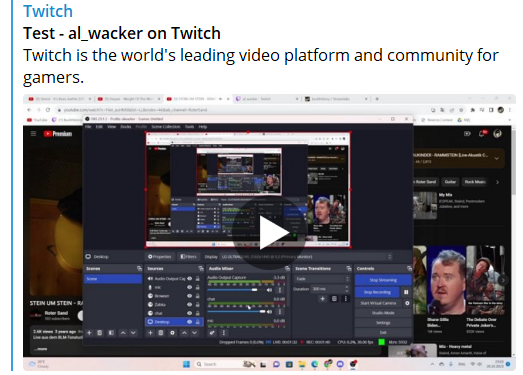
Task: Open virtual camera settings gear icon
Action: [407, 303]
